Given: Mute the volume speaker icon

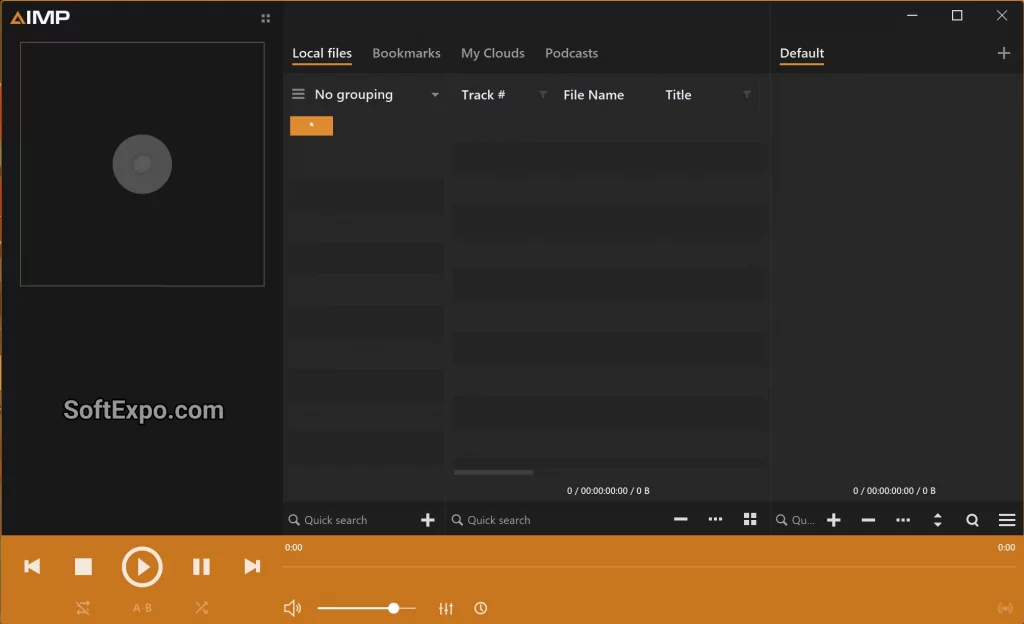Looking at the screenshot, I should pos(292,607).
